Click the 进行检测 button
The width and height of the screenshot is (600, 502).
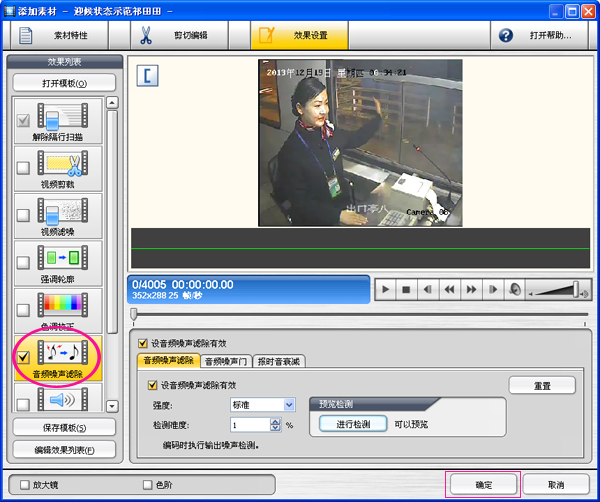point(353,424)
